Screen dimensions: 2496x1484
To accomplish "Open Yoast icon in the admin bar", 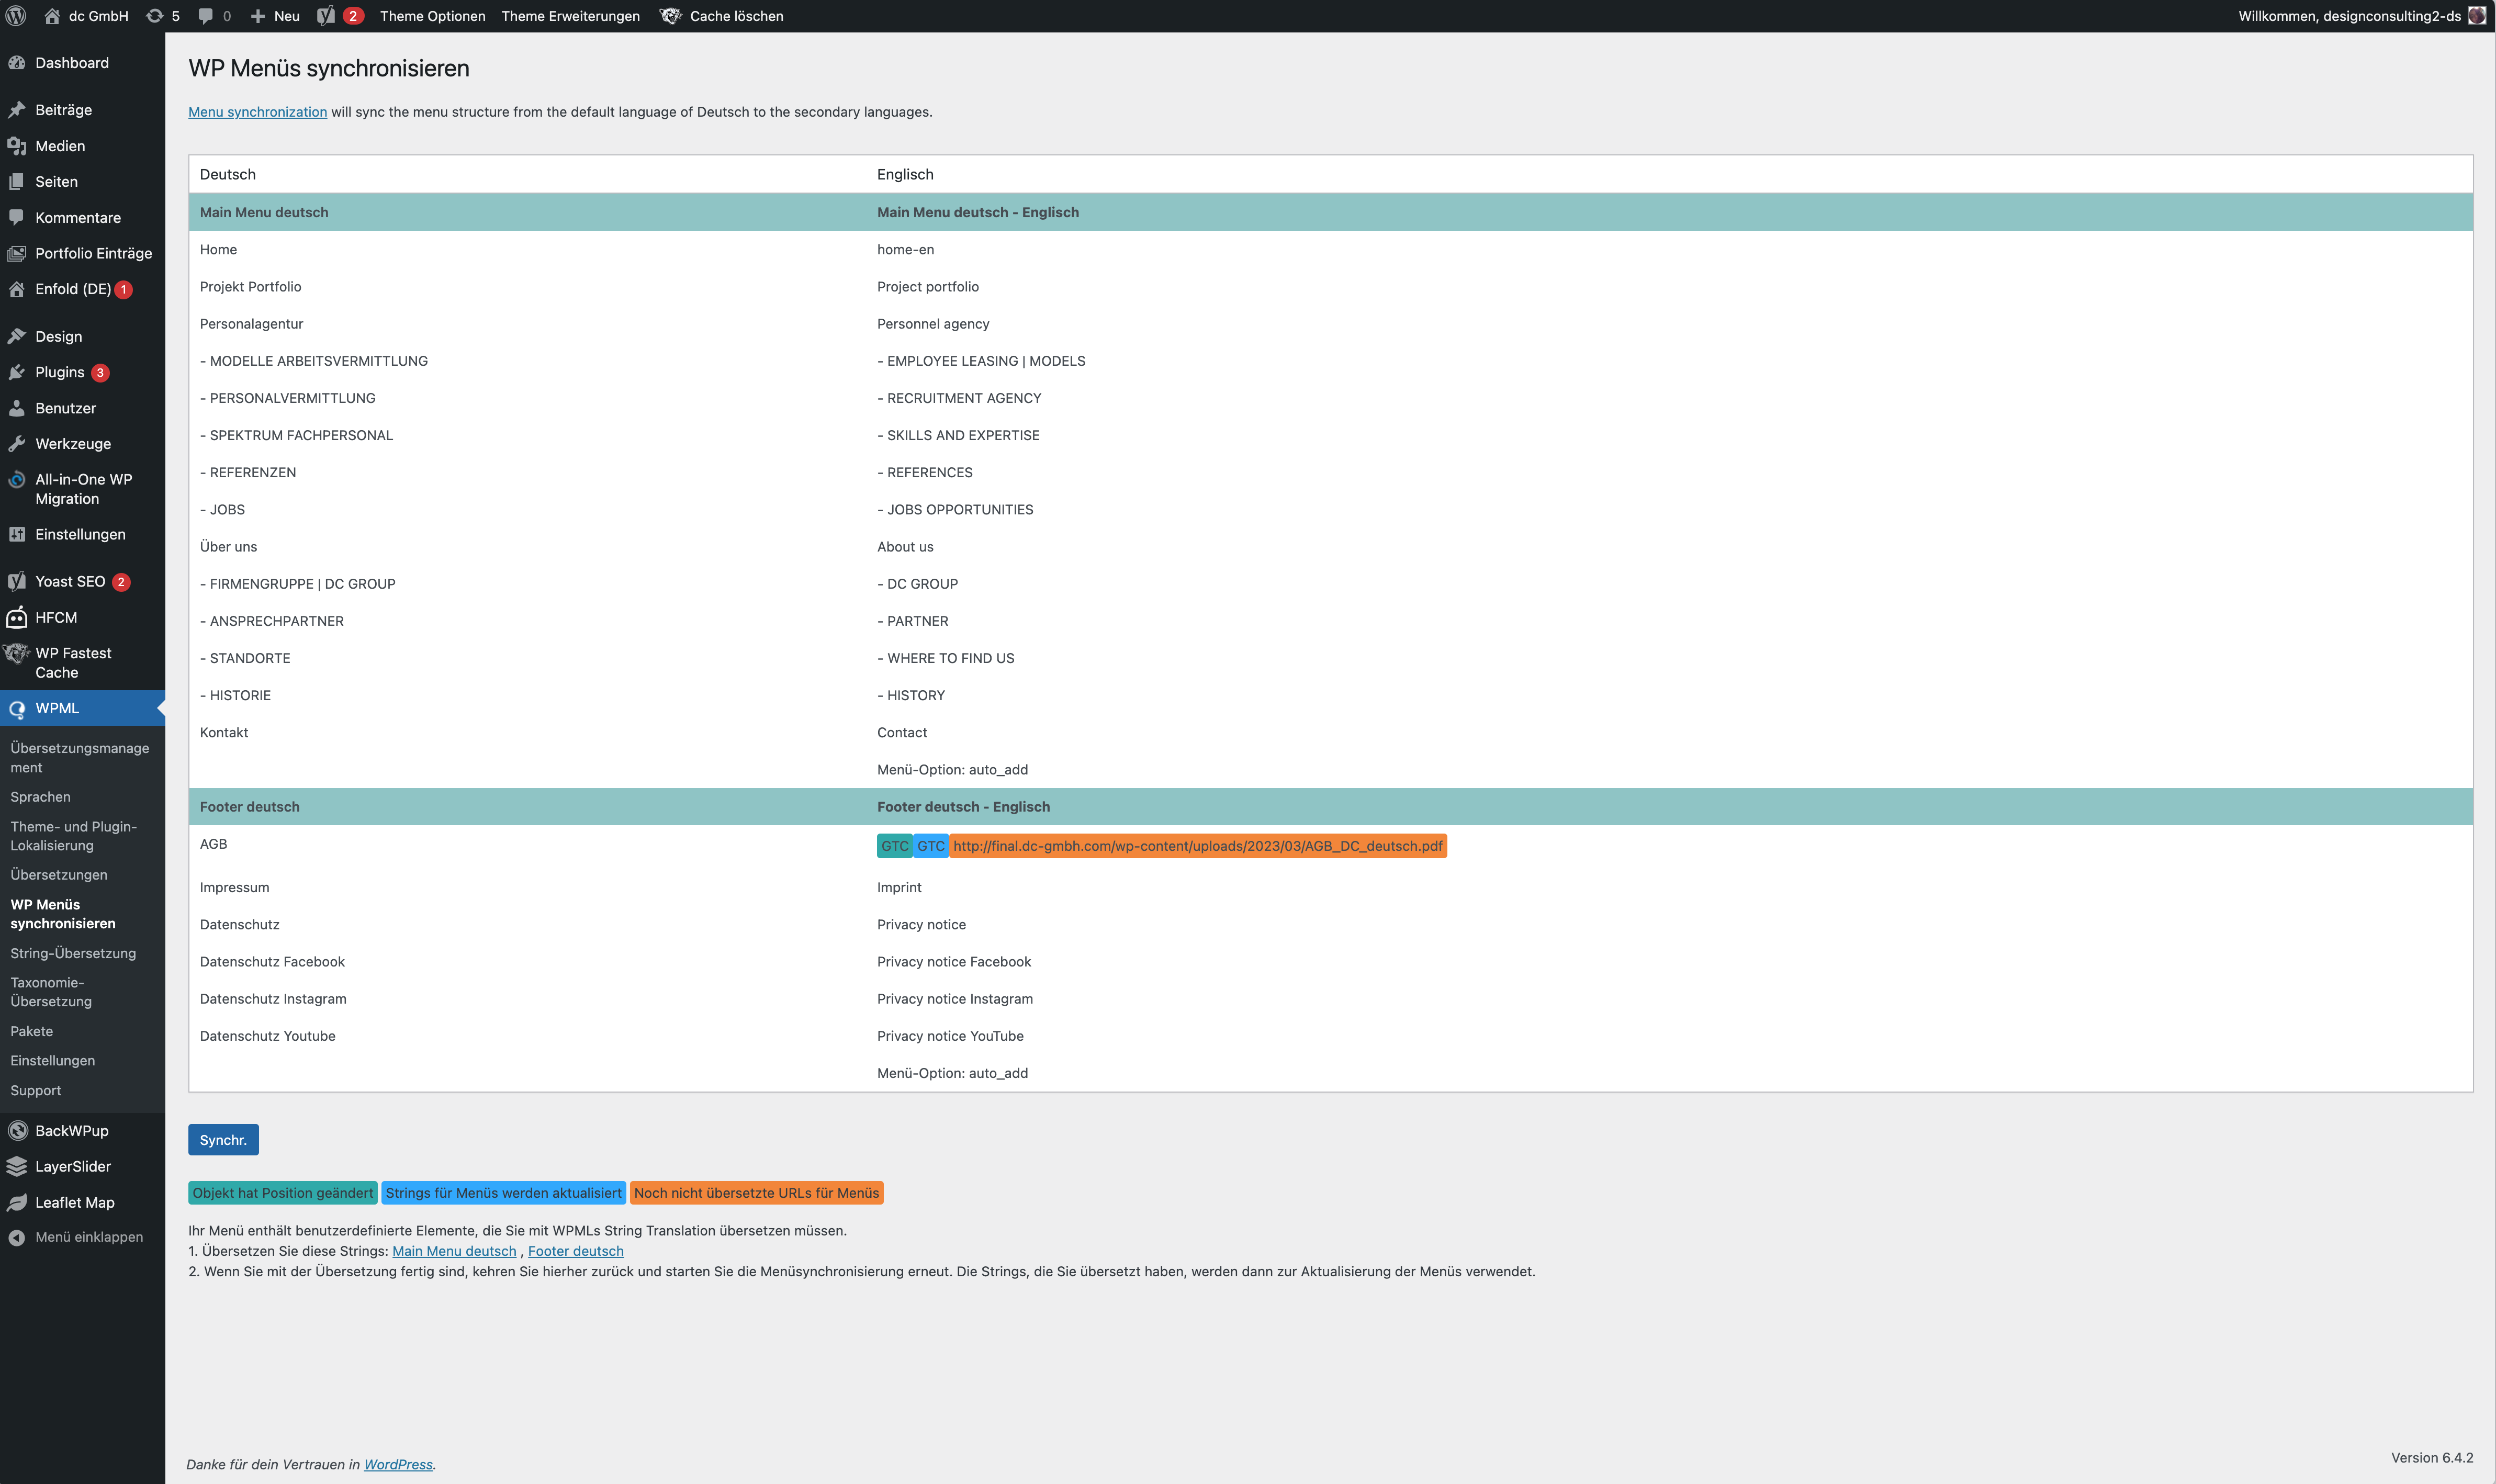I will pyautogui.click(x=326, y=16).
